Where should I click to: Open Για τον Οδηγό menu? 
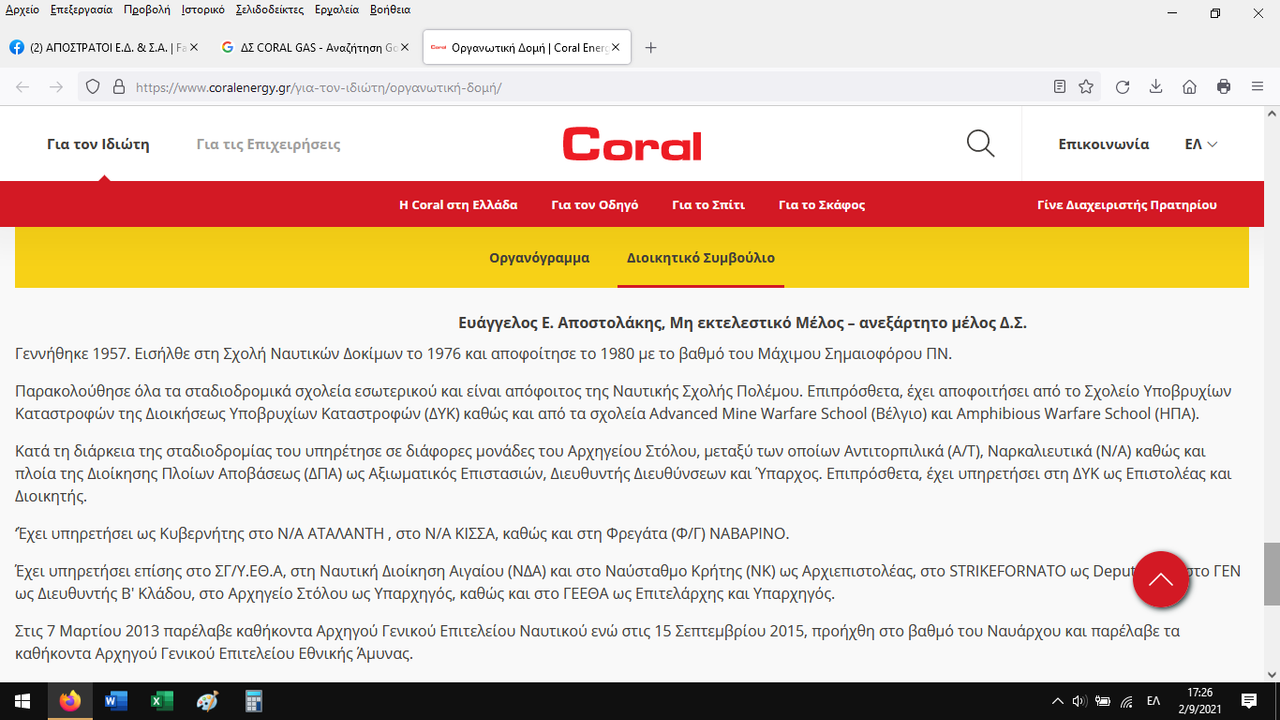pyautogui.click(x=595, y=204)
